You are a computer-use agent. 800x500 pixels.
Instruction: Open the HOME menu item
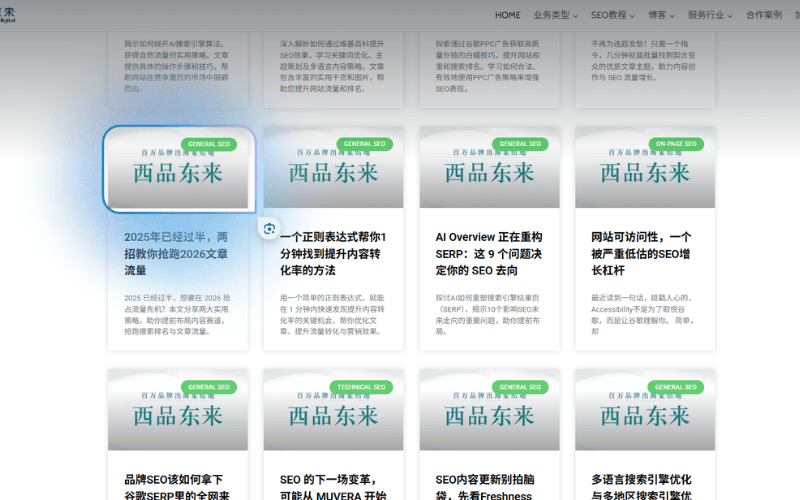(x=508, y=15)
